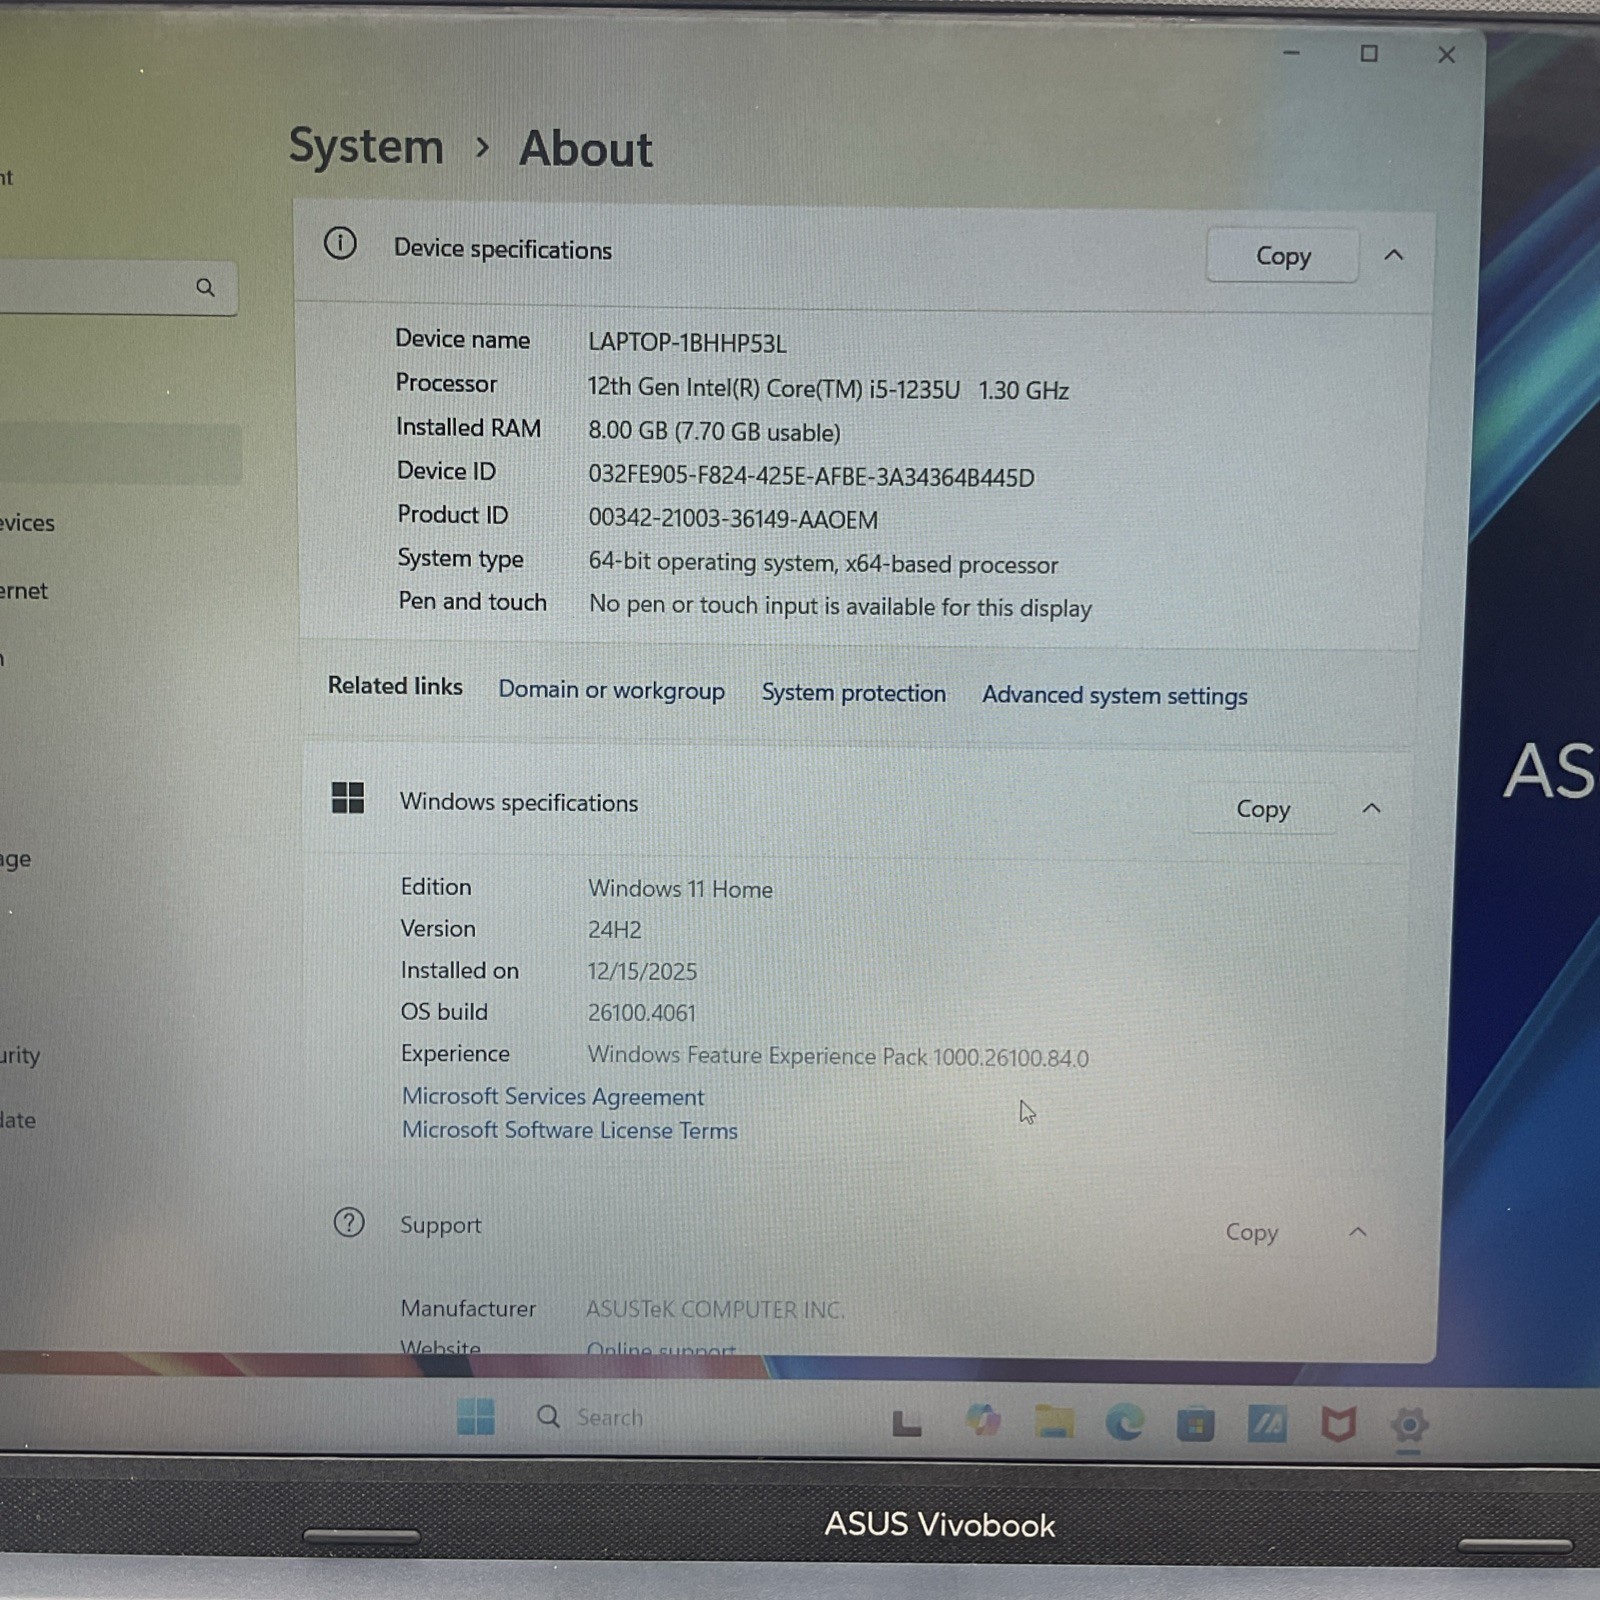Select the No pen or touch text

[x=840, y=607]
